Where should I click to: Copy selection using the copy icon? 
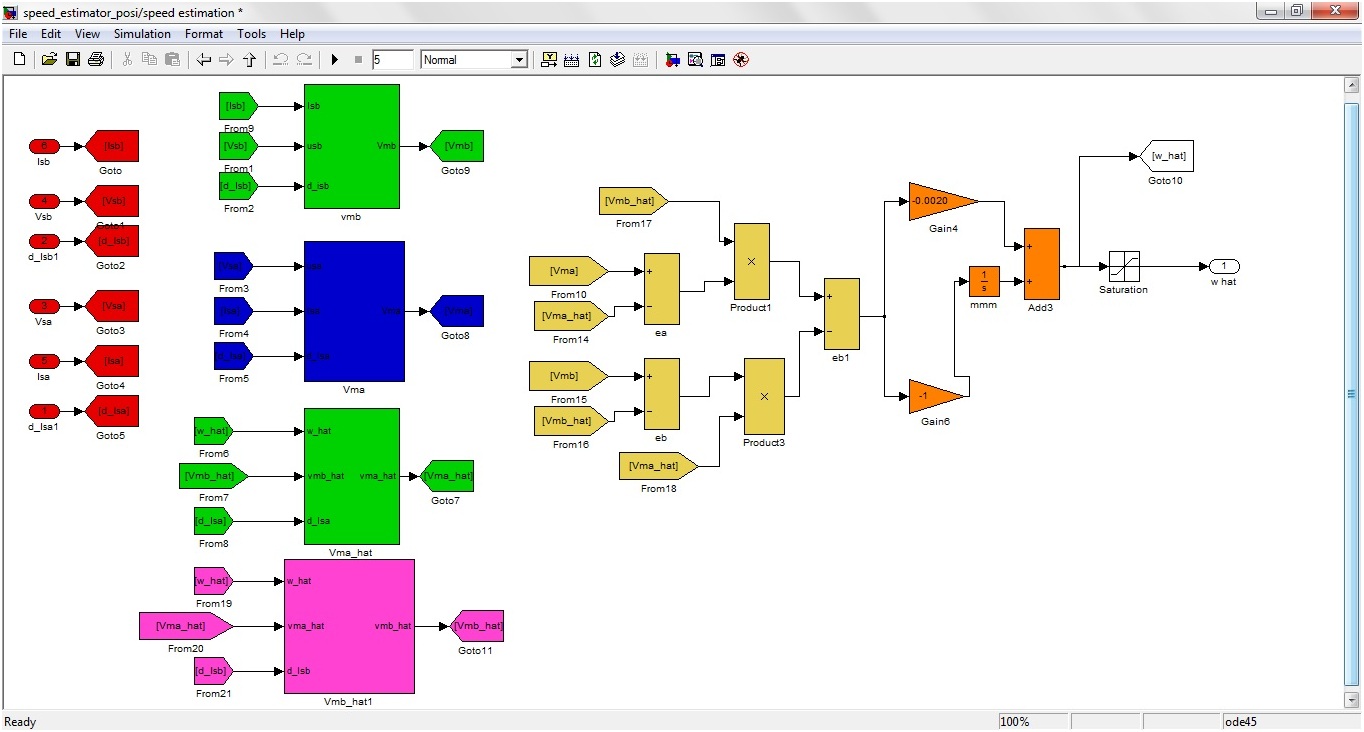pos(149,59)
